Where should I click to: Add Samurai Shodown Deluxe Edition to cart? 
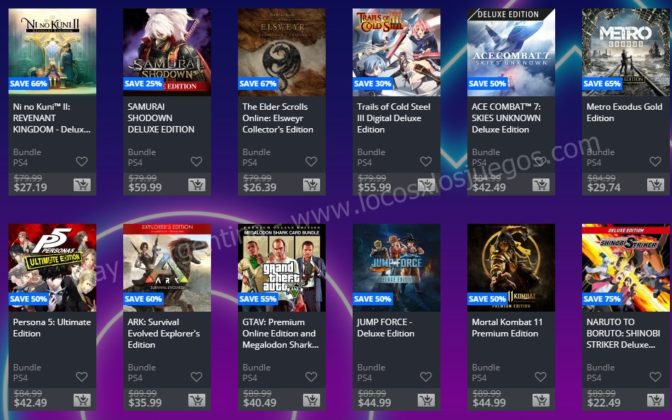[x=197, y=185]
